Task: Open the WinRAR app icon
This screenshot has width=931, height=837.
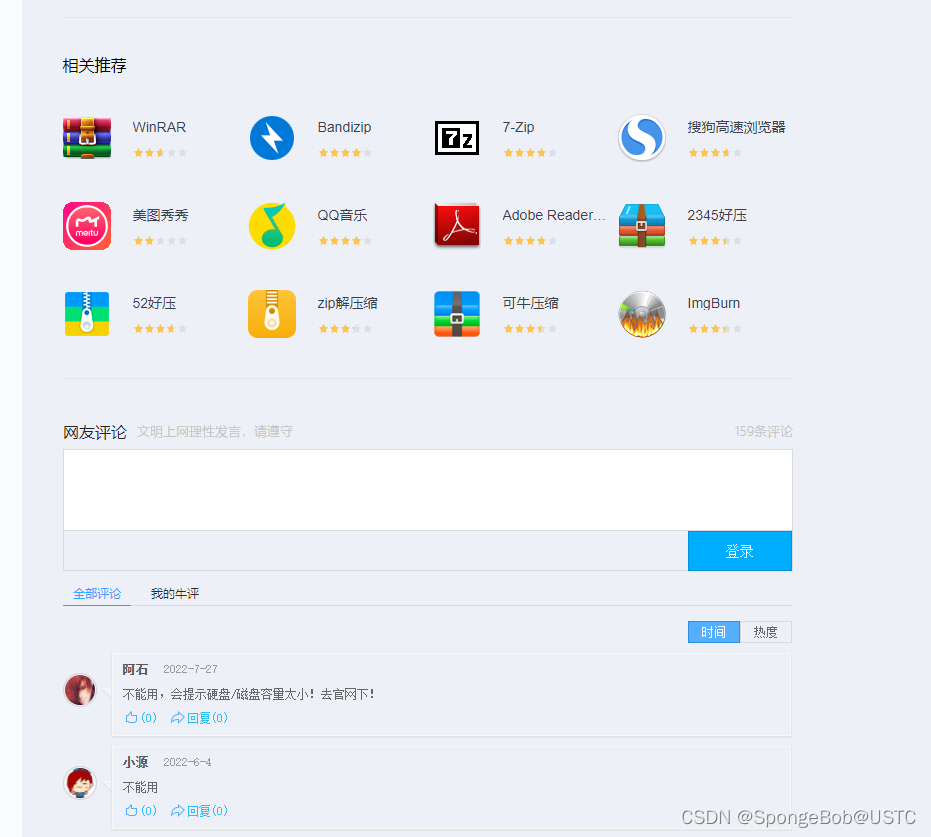Action: (87, 138)
